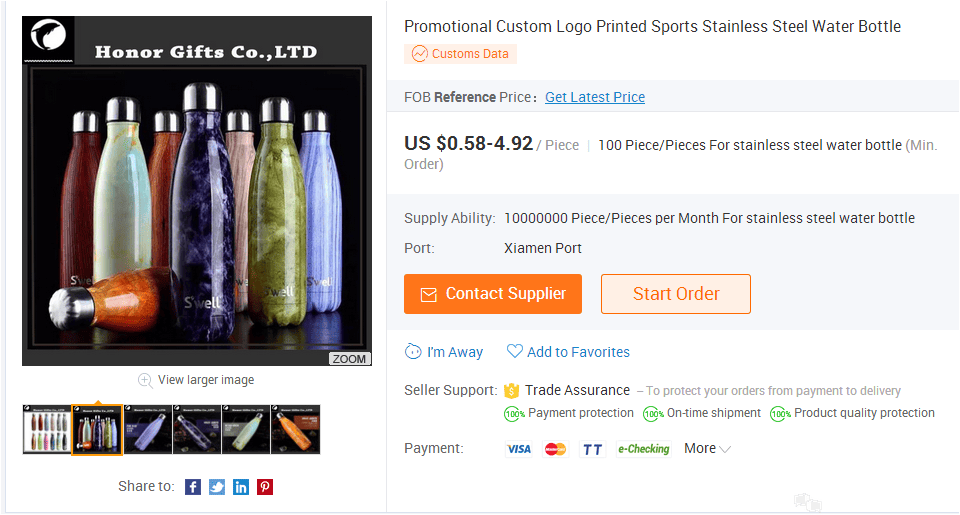Click the Visa payment icon
Viewport: 960px width, 515px height.
[x=518, y=449]
